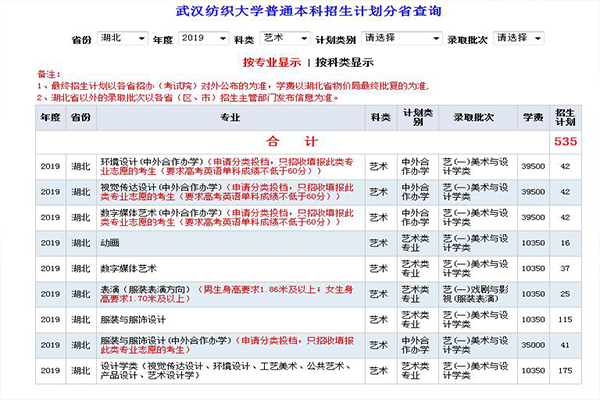Click the total value 535
This screenshot has height=400, width=600.
tap(566, 142)
